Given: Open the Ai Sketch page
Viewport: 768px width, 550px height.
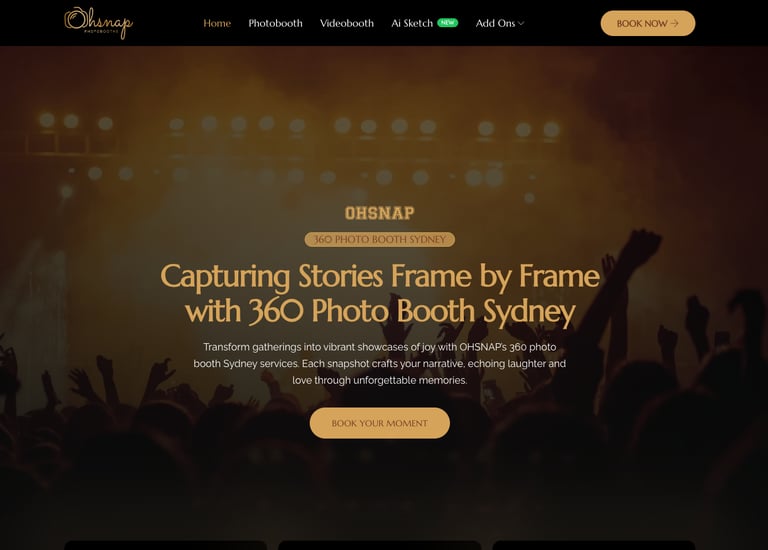Looking at the screenshot, I should [412, 23].
